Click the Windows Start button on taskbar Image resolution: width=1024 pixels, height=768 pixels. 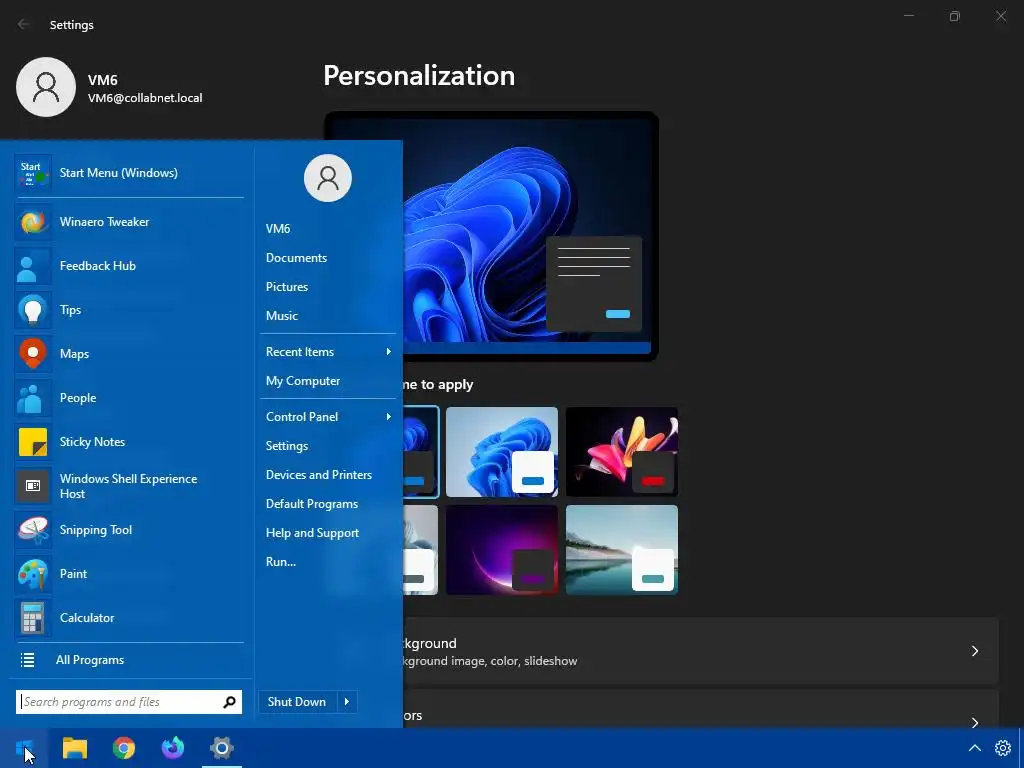pos(25,748)
